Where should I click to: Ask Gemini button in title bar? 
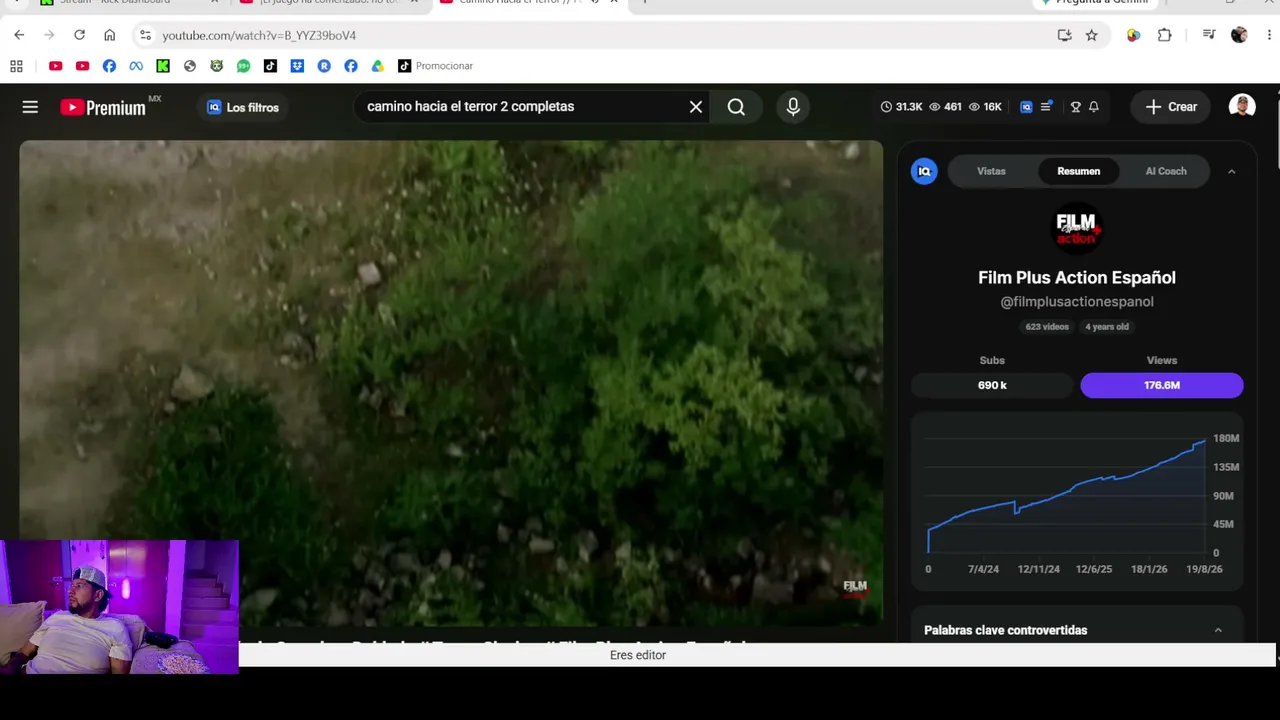point(1094,3)
